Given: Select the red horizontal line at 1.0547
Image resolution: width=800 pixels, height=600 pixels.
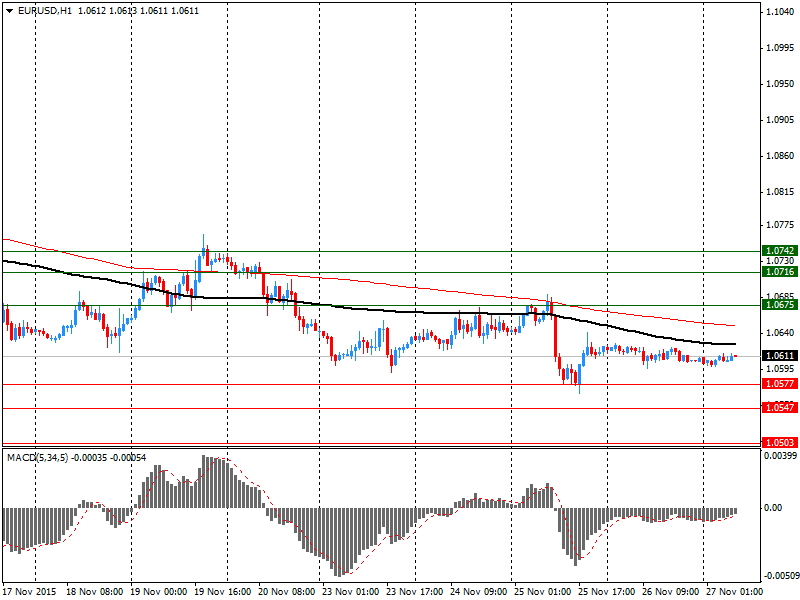Looking at the screenshot, I should pyautogui.click(x=382, y=408).
